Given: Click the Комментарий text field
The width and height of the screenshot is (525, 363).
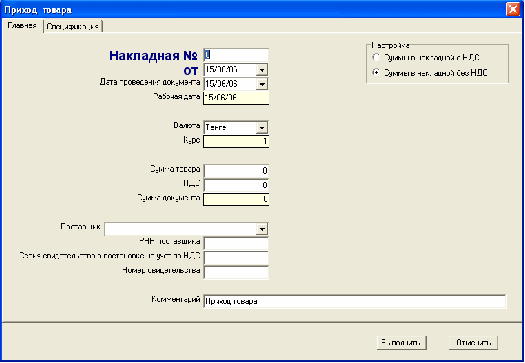Looking at the screenshot, I should point(355,301).
